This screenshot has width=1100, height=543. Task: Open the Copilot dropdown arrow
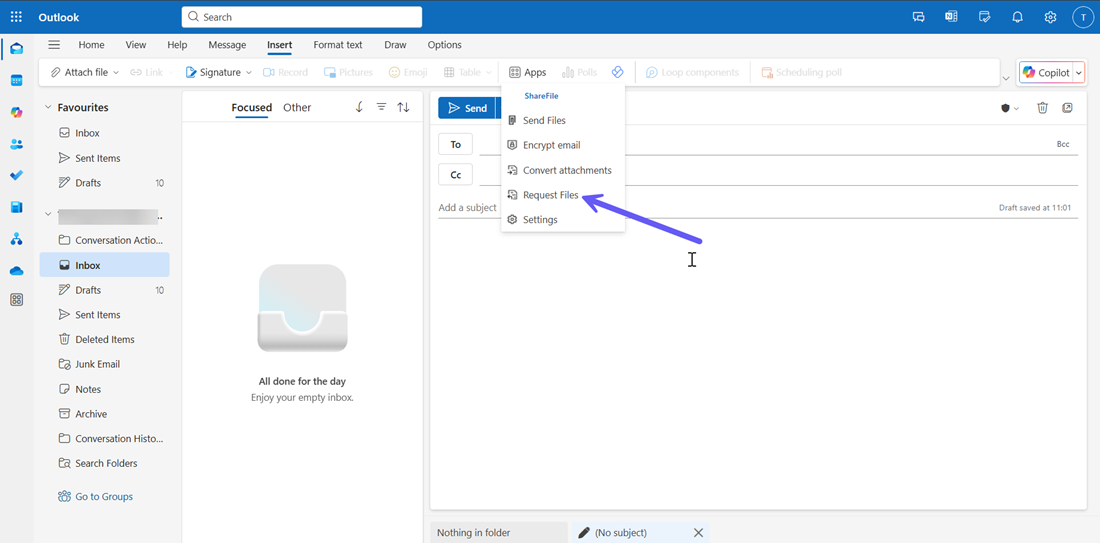[x=1079, y=73]
